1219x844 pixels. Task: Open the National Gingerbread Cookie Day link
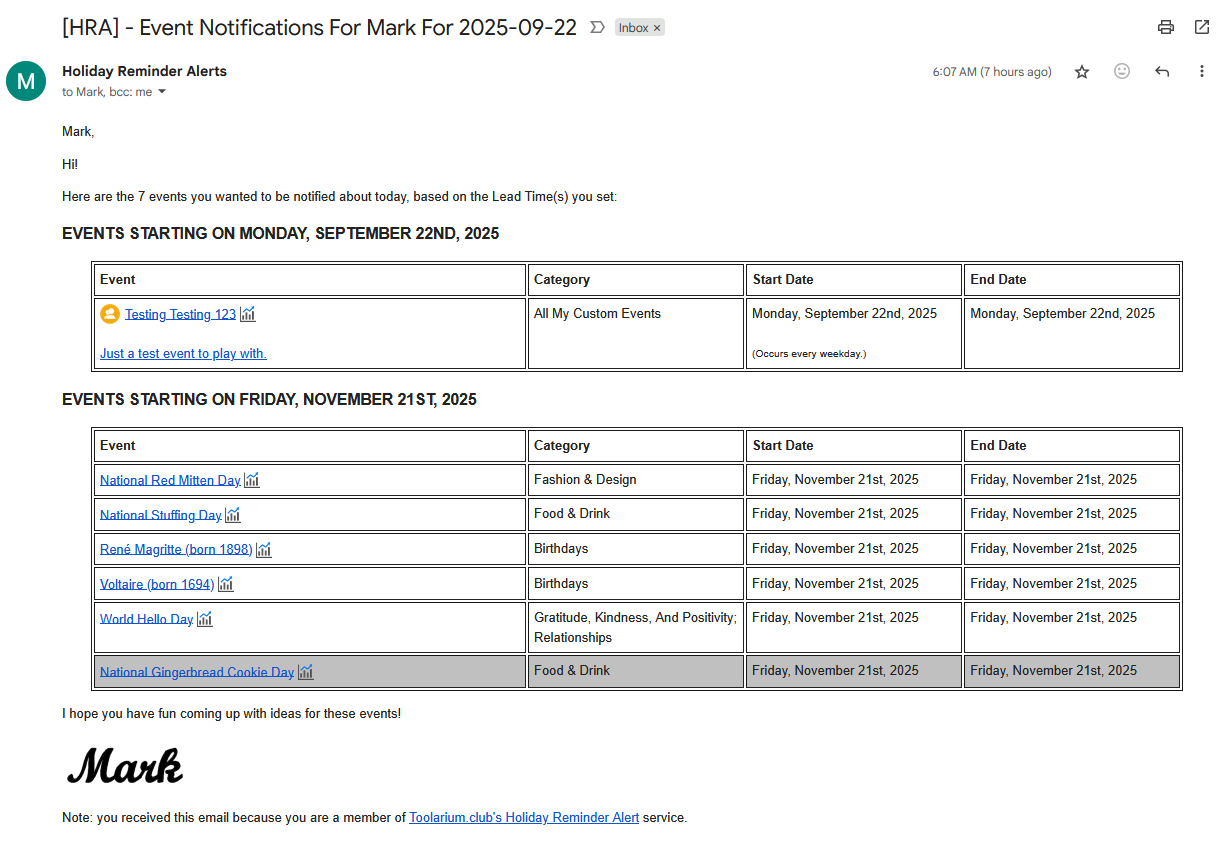[196, 671]
